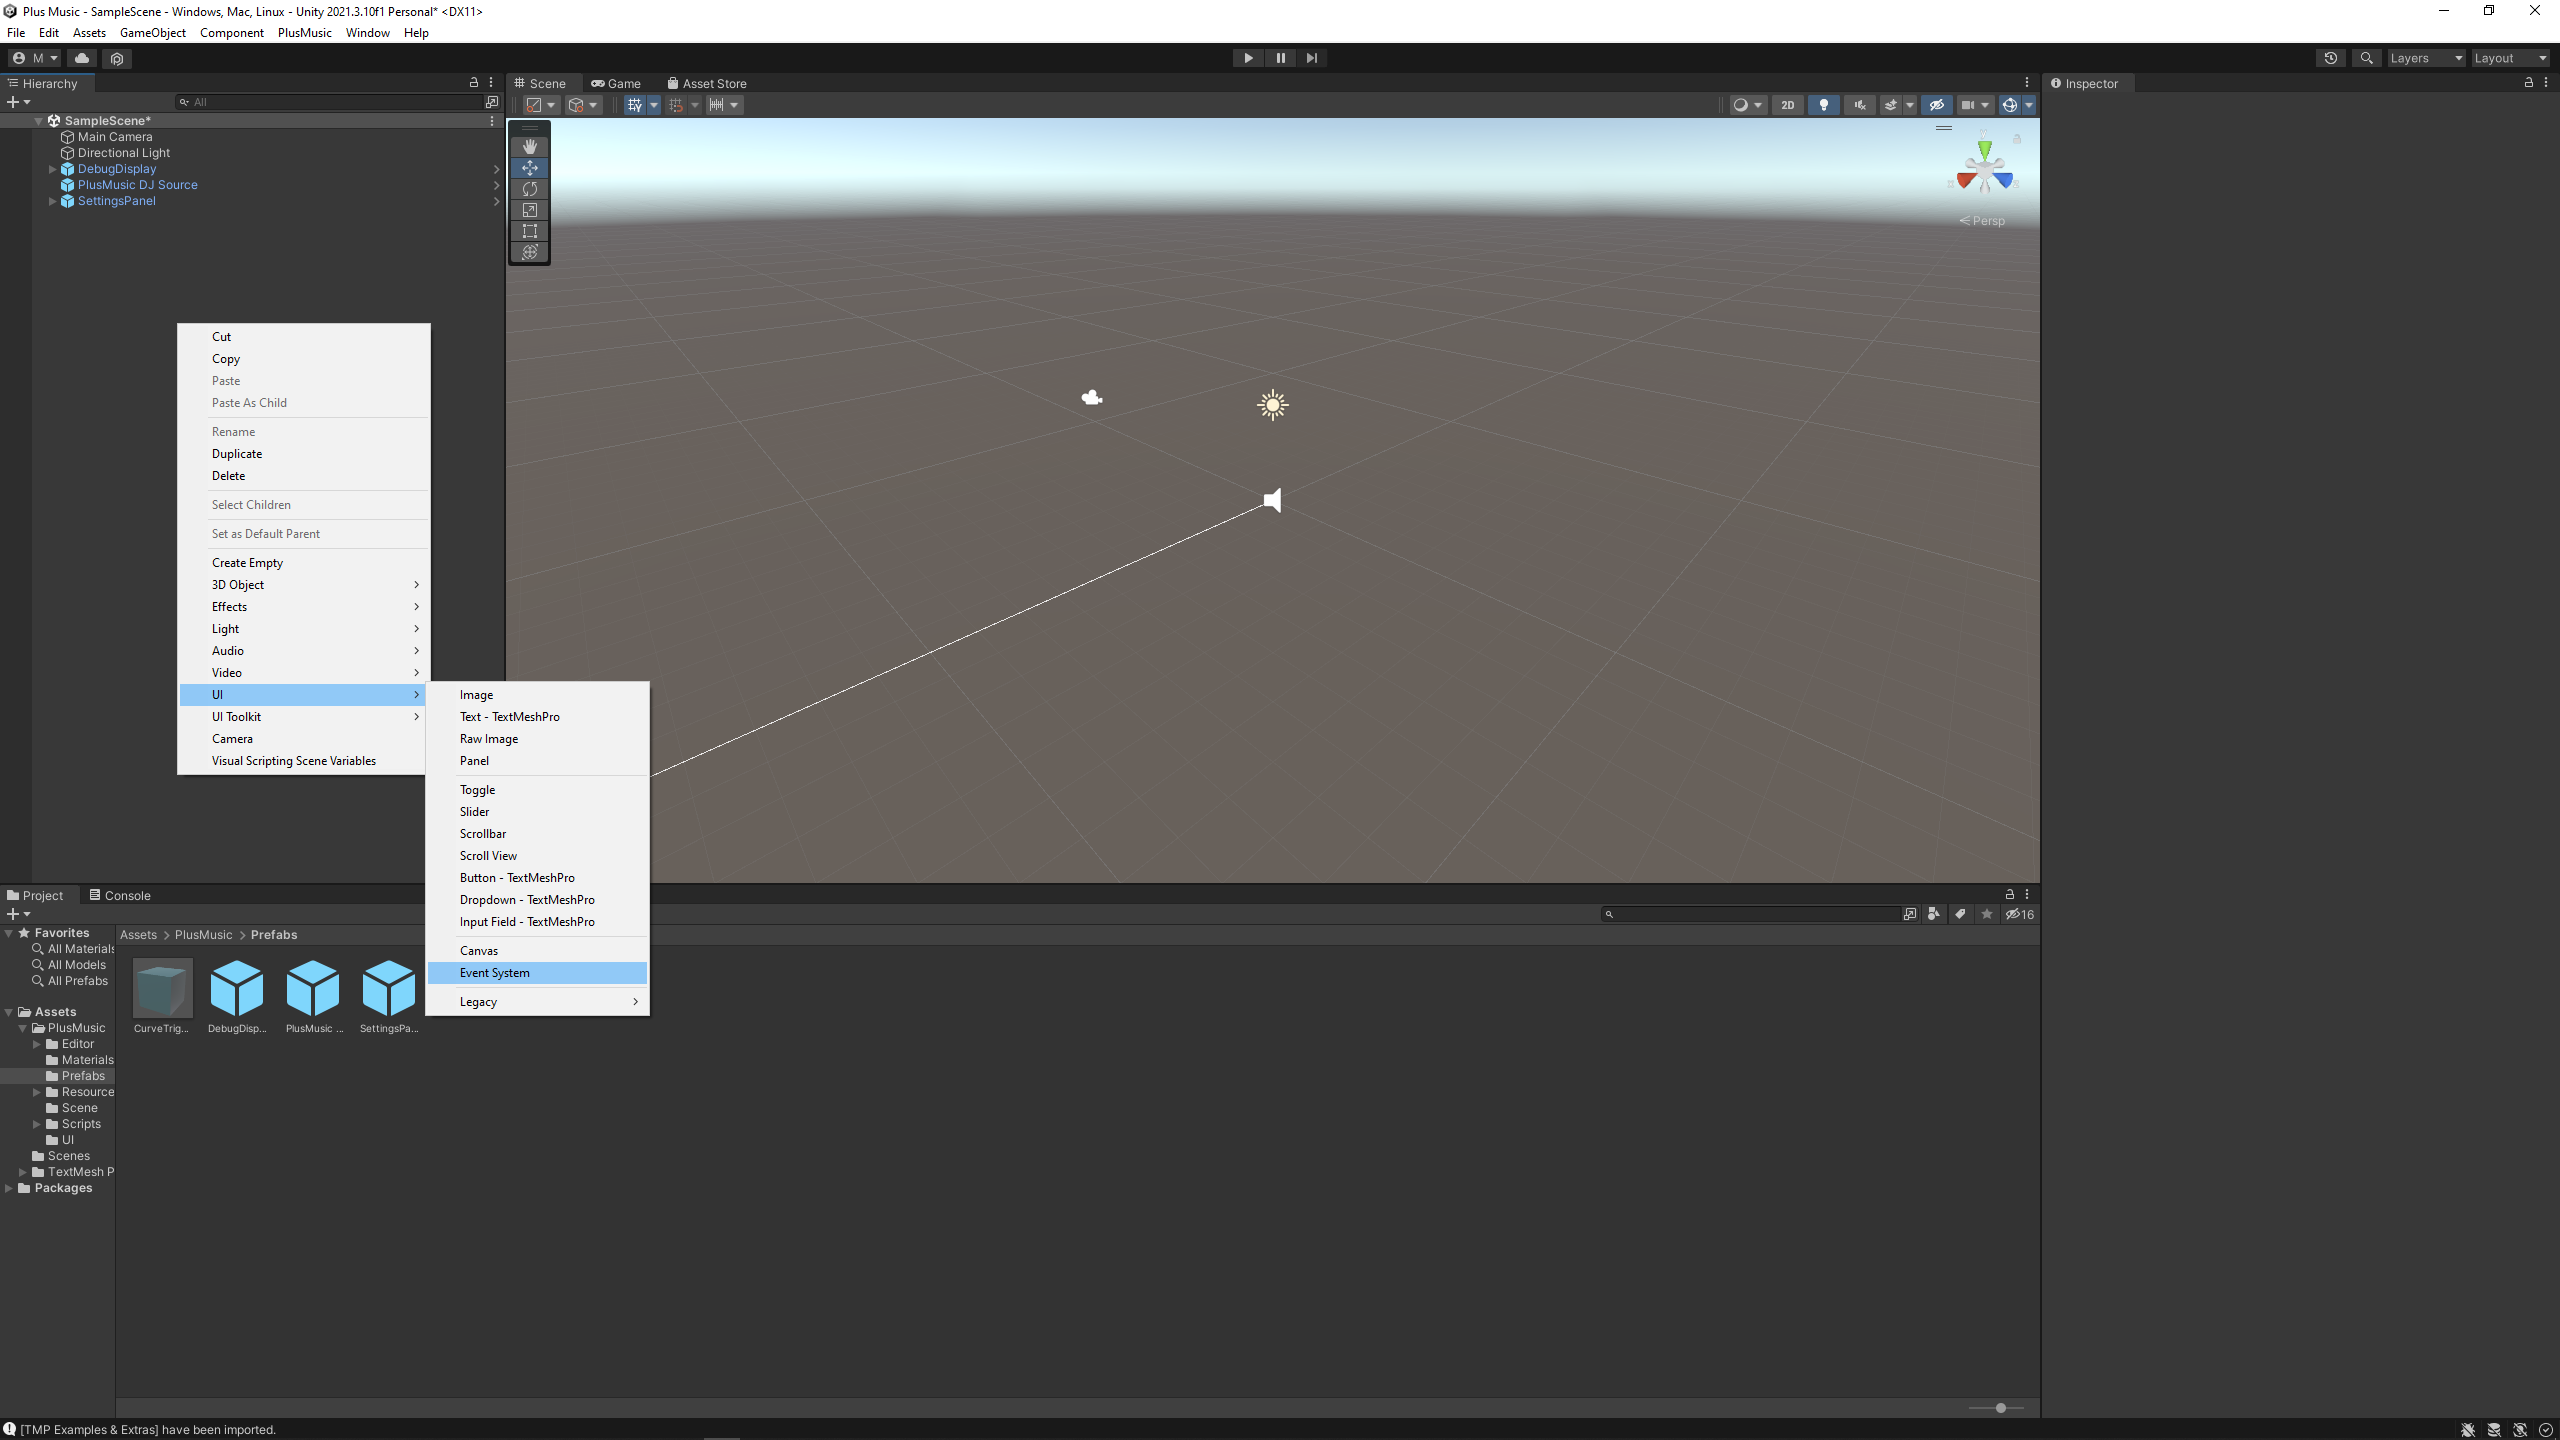This screenshot has height=1440, width=2560.
Task: Toggle scene lighting button
Action: pos(1824,105)
